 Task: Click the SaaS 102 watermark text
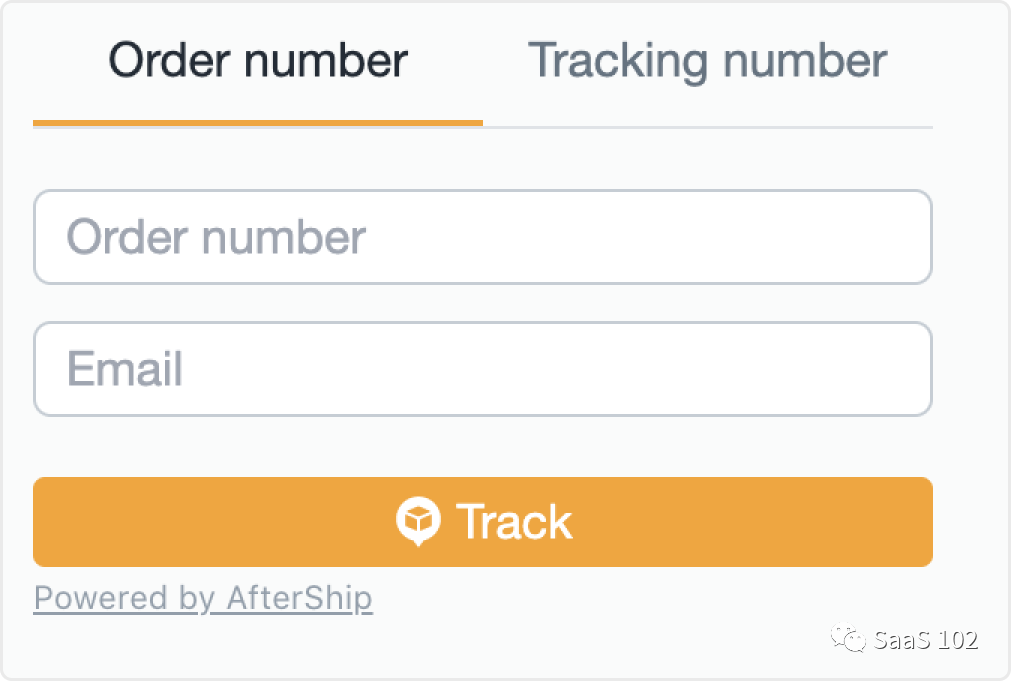[x=925, y=640]
